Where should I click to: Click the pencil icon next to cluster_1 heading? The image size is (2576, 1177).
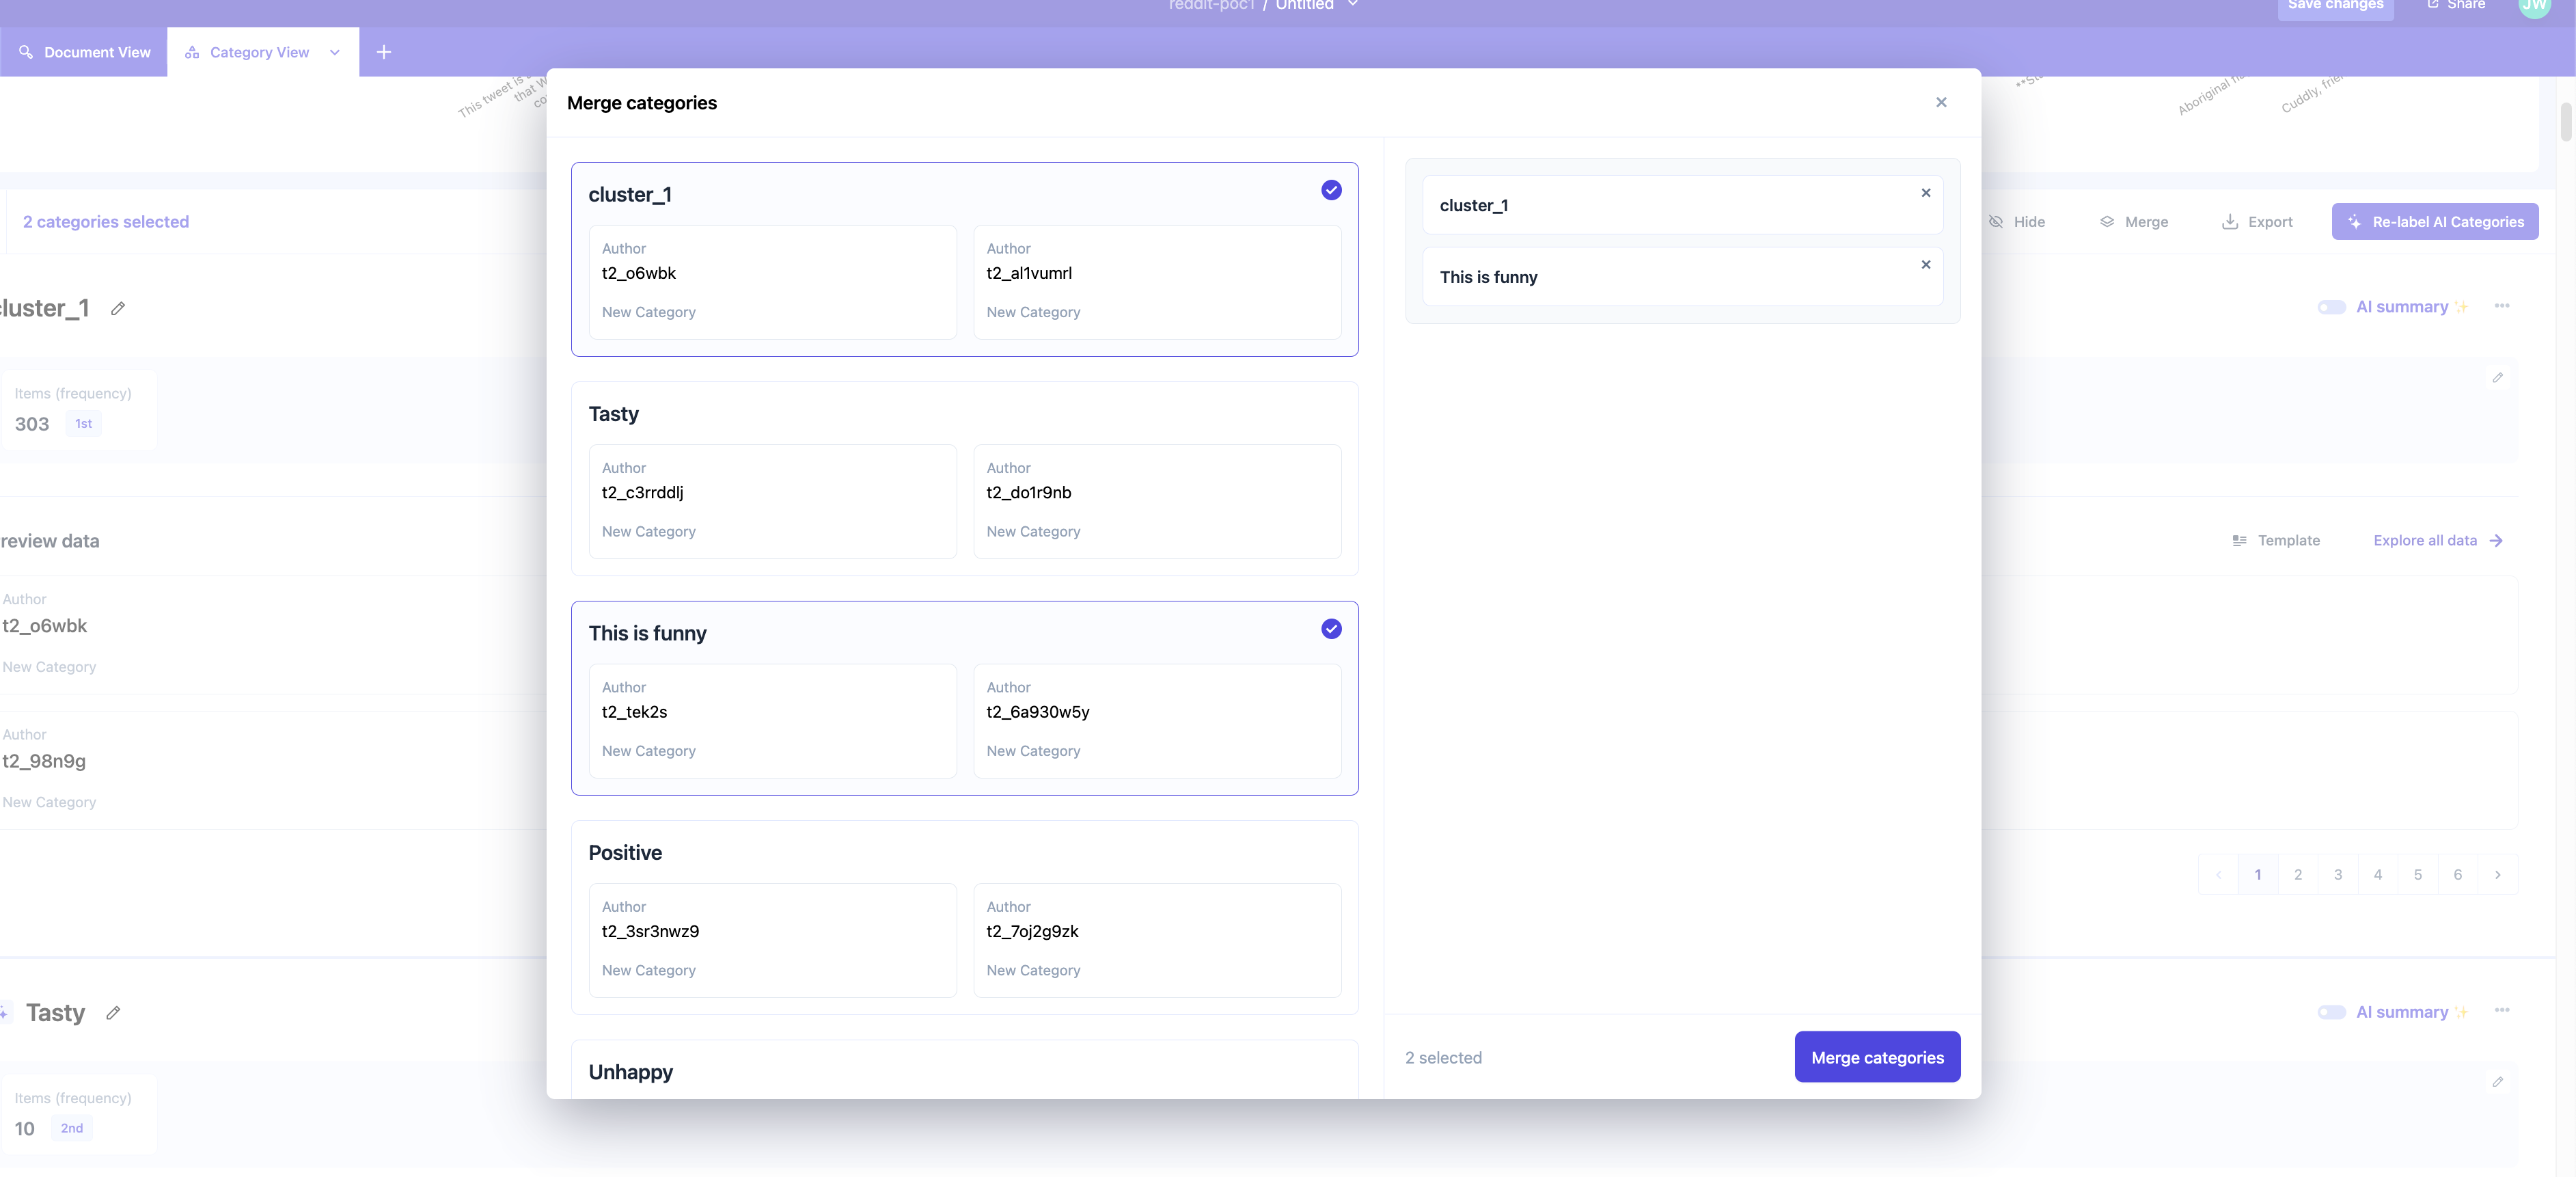coord(118,308)
